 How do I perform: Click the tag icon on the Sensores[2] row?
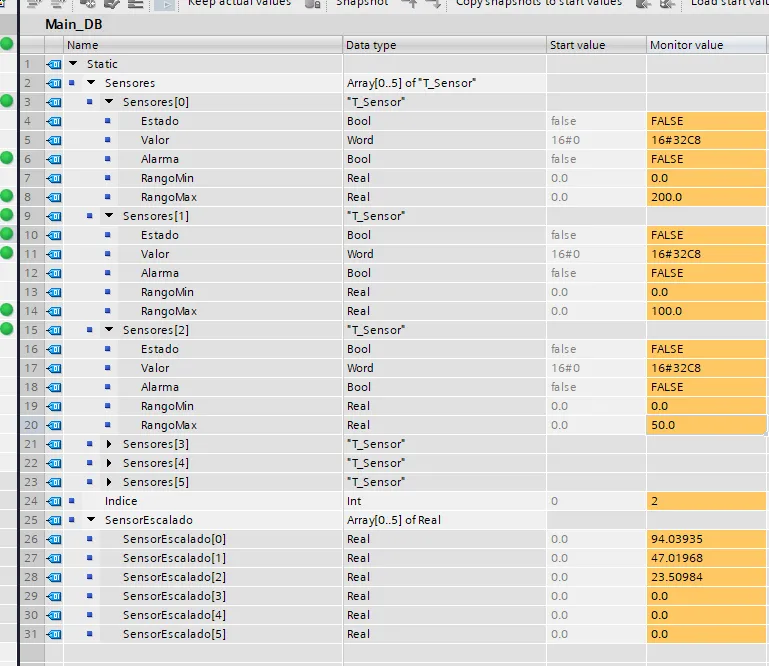[54, 330]
